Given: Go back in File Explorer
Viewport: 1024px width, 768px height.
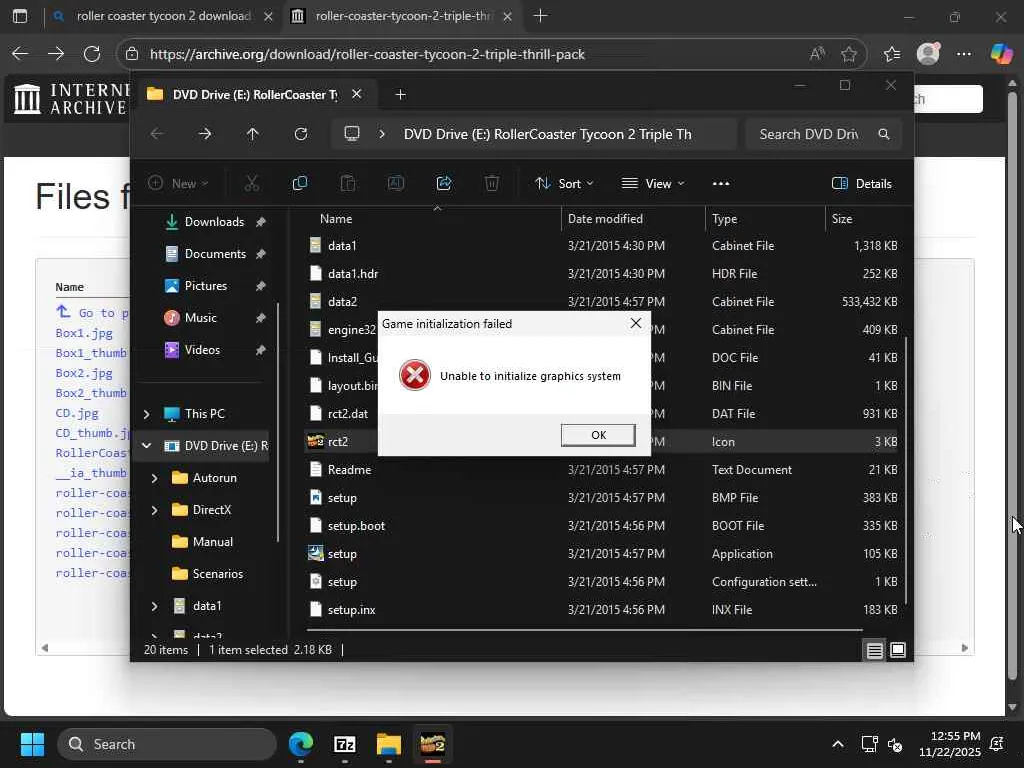Looking at the screenshot, I should click(x=157, y=134).
